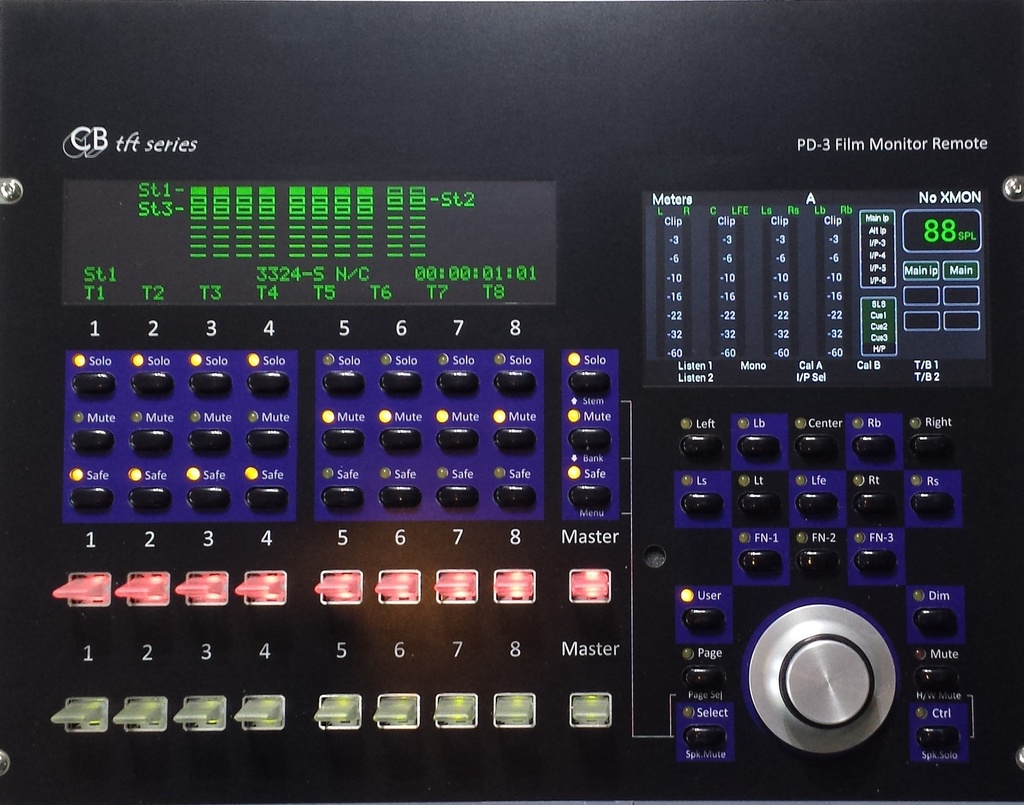Select the Right speaker button
The width and height of the screenshot is (1024, 805).
click(x=931, y=447)
